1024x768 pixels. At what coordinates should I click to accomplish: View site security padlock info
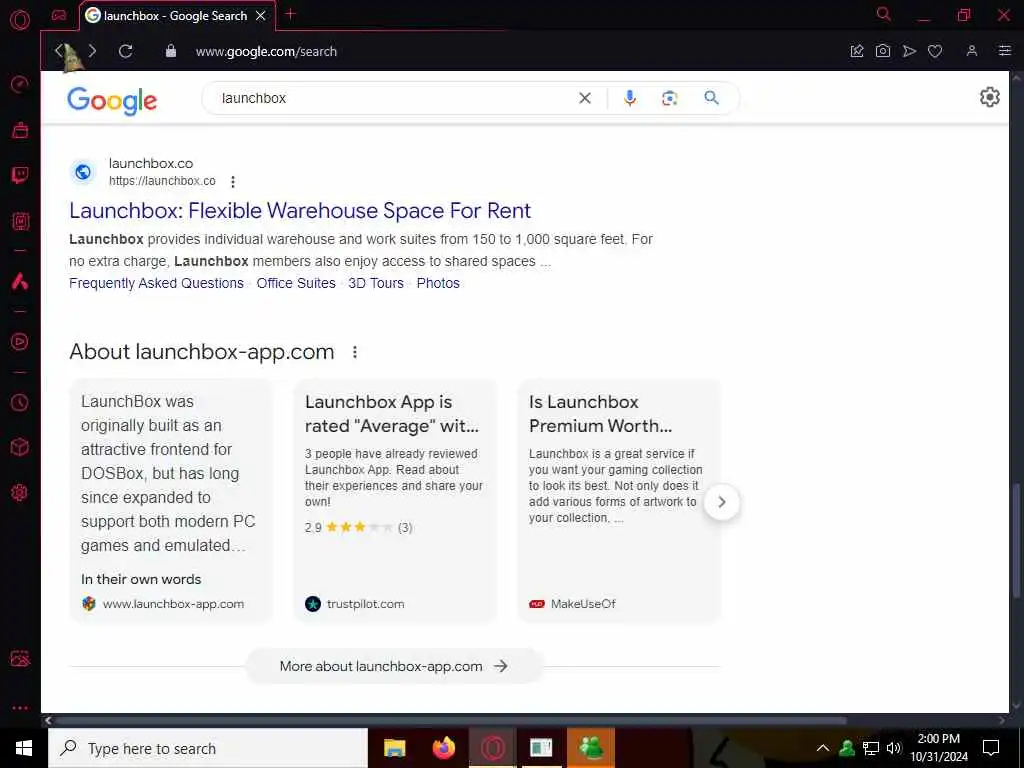click(x=170, y=51)
